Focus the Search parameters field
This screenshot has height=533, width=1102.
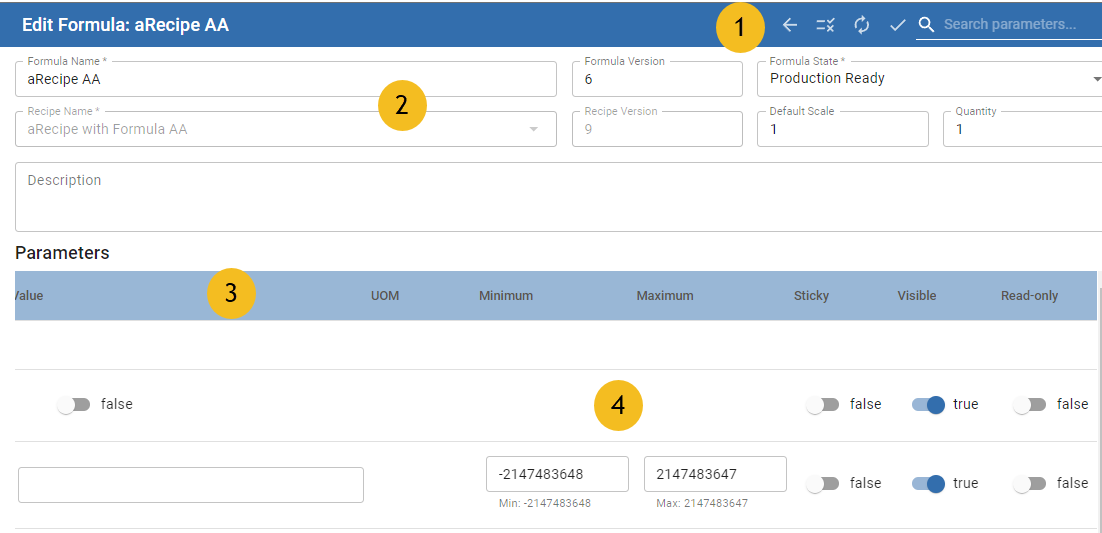[1015, 25]
